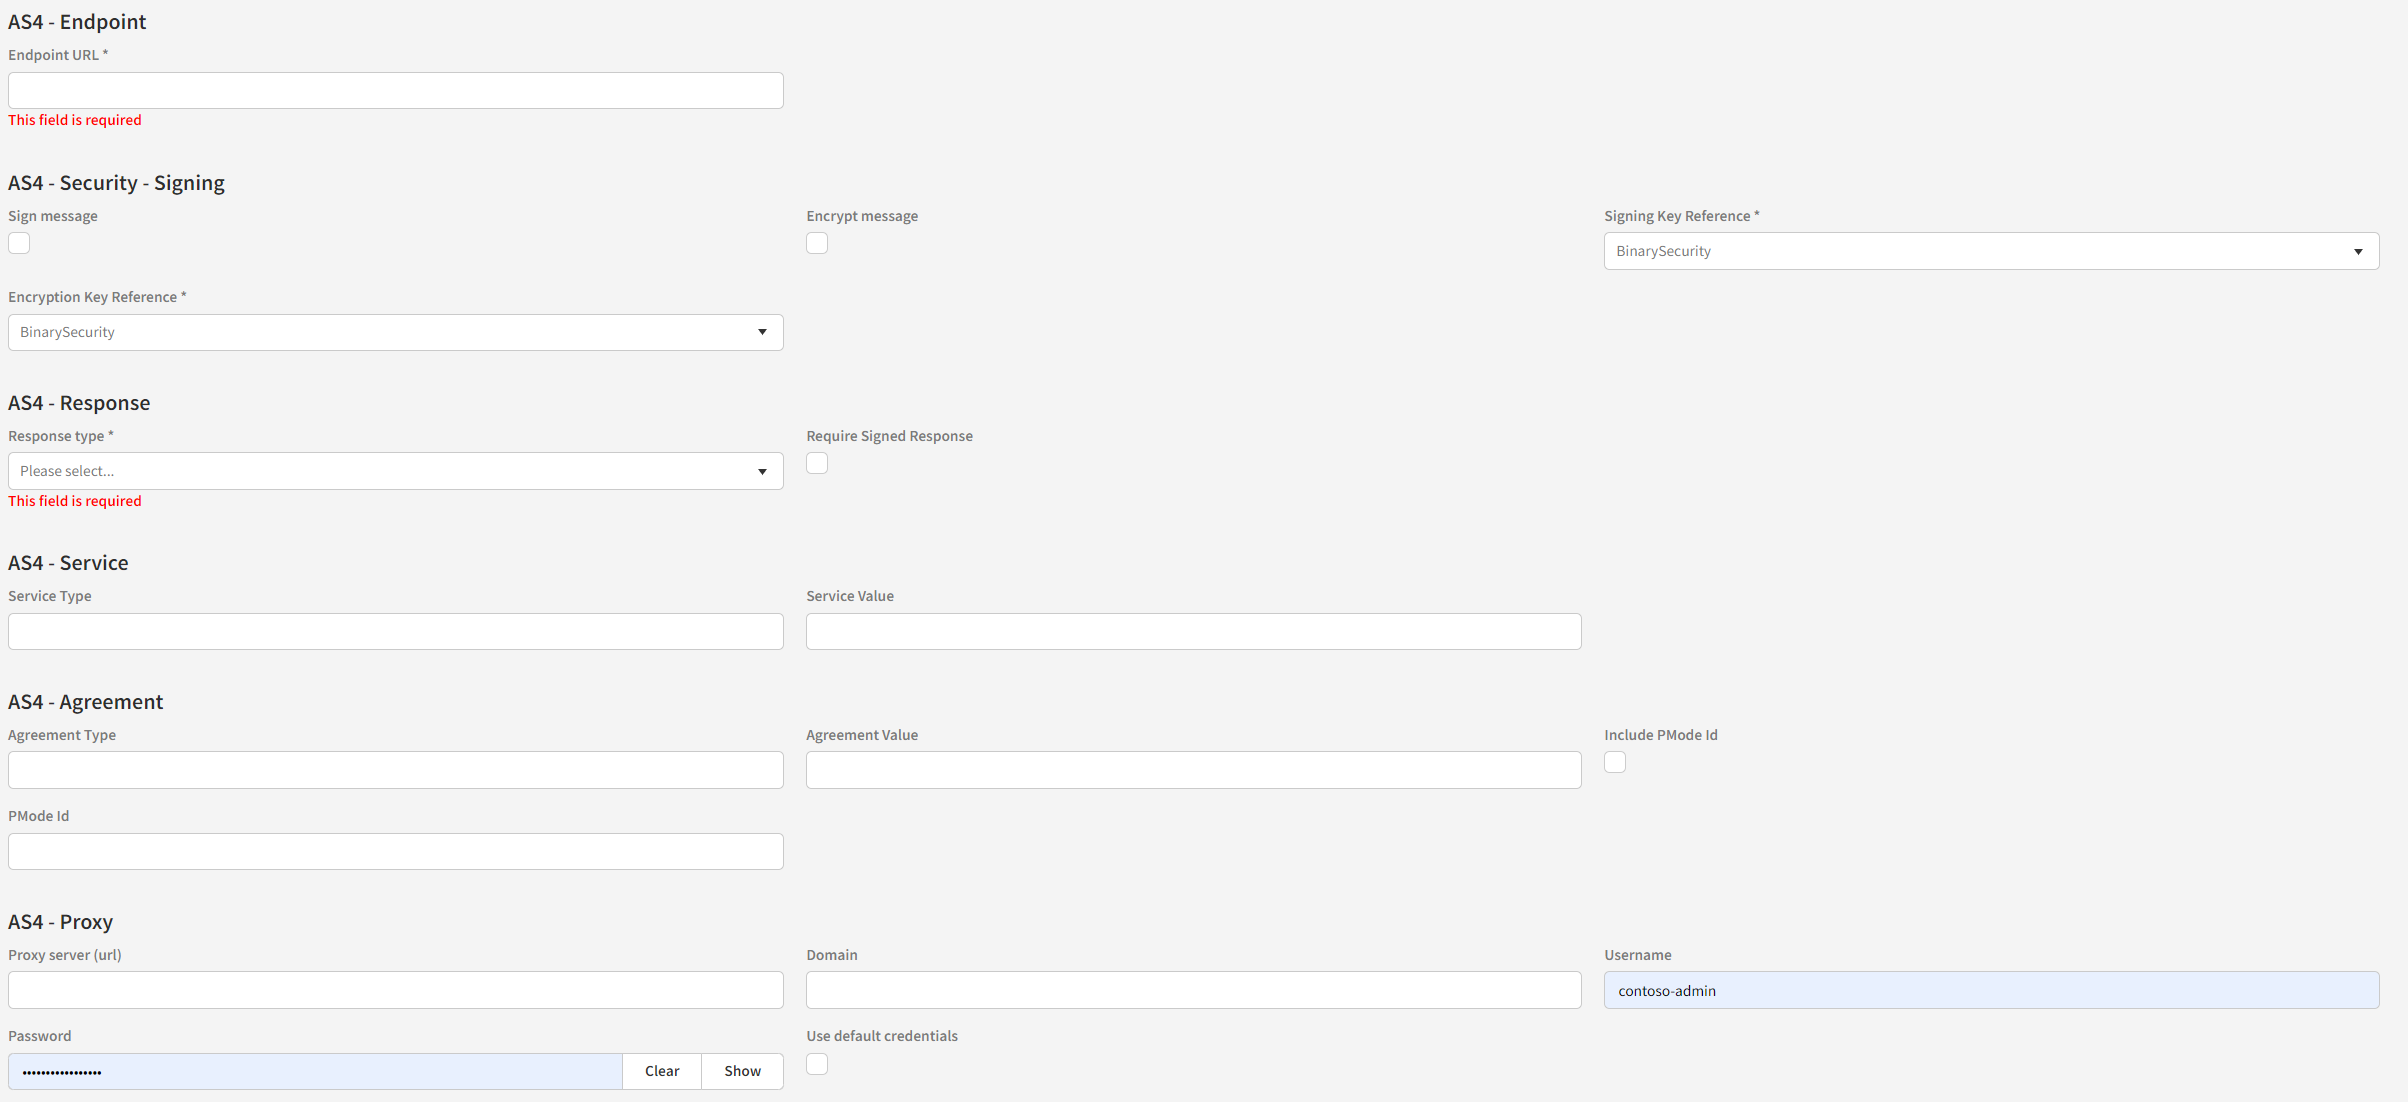Click the Proxy server (url) field
This screenshot has width=2408, height=1102.
tap(395, 990)
